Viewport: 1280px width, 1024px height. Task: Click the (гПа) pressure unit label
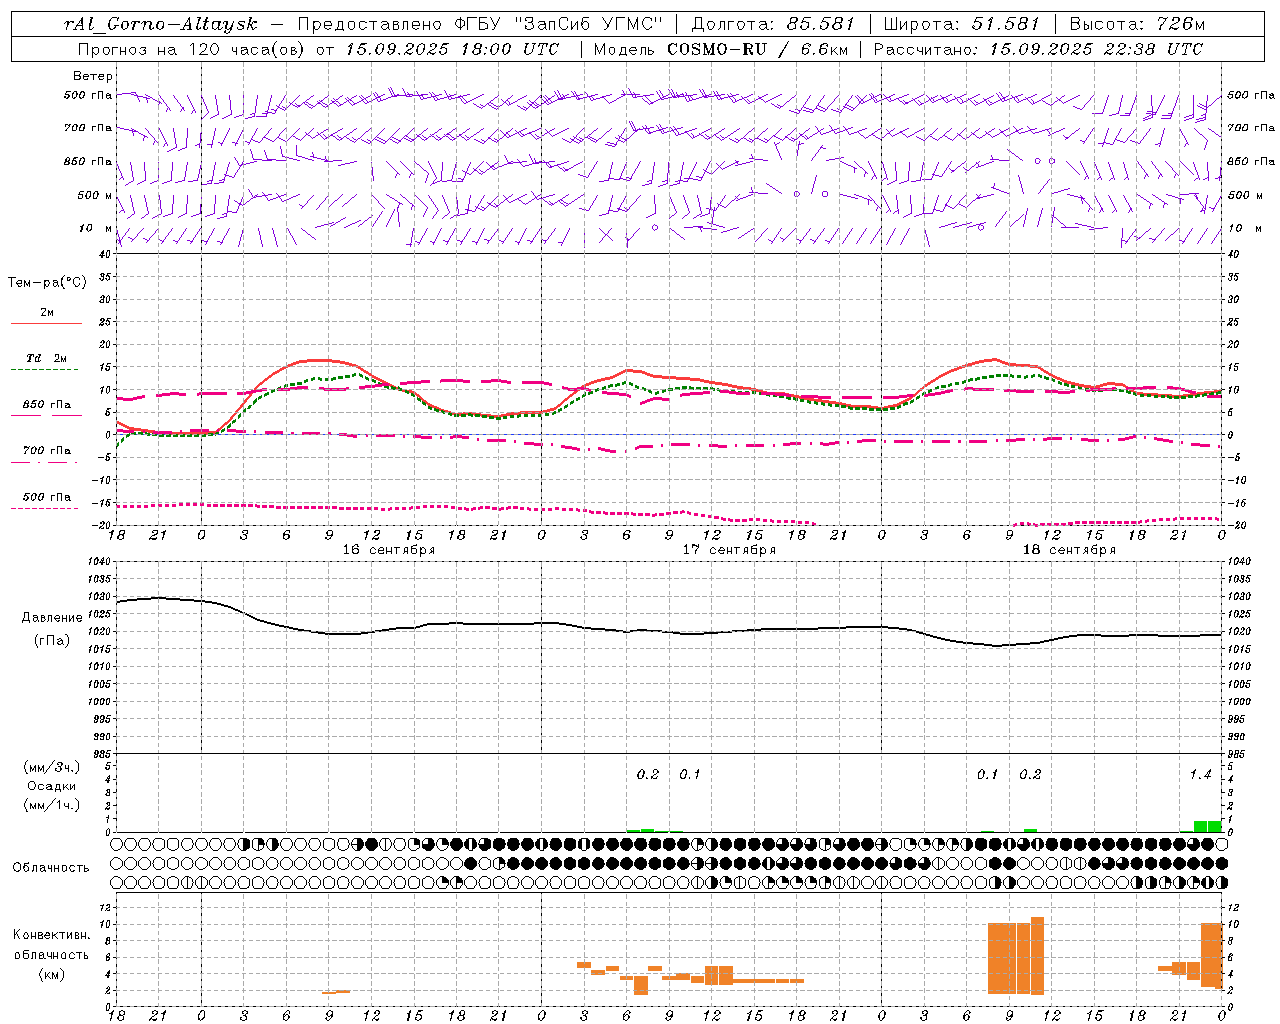pyautogui.click(x=52, y=640)
